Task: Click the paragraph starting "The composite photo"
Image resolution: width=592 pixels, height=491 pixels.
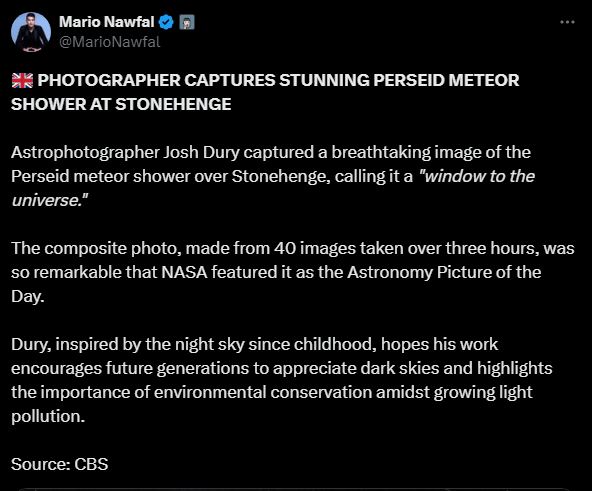Action: (x=293, y=272)
